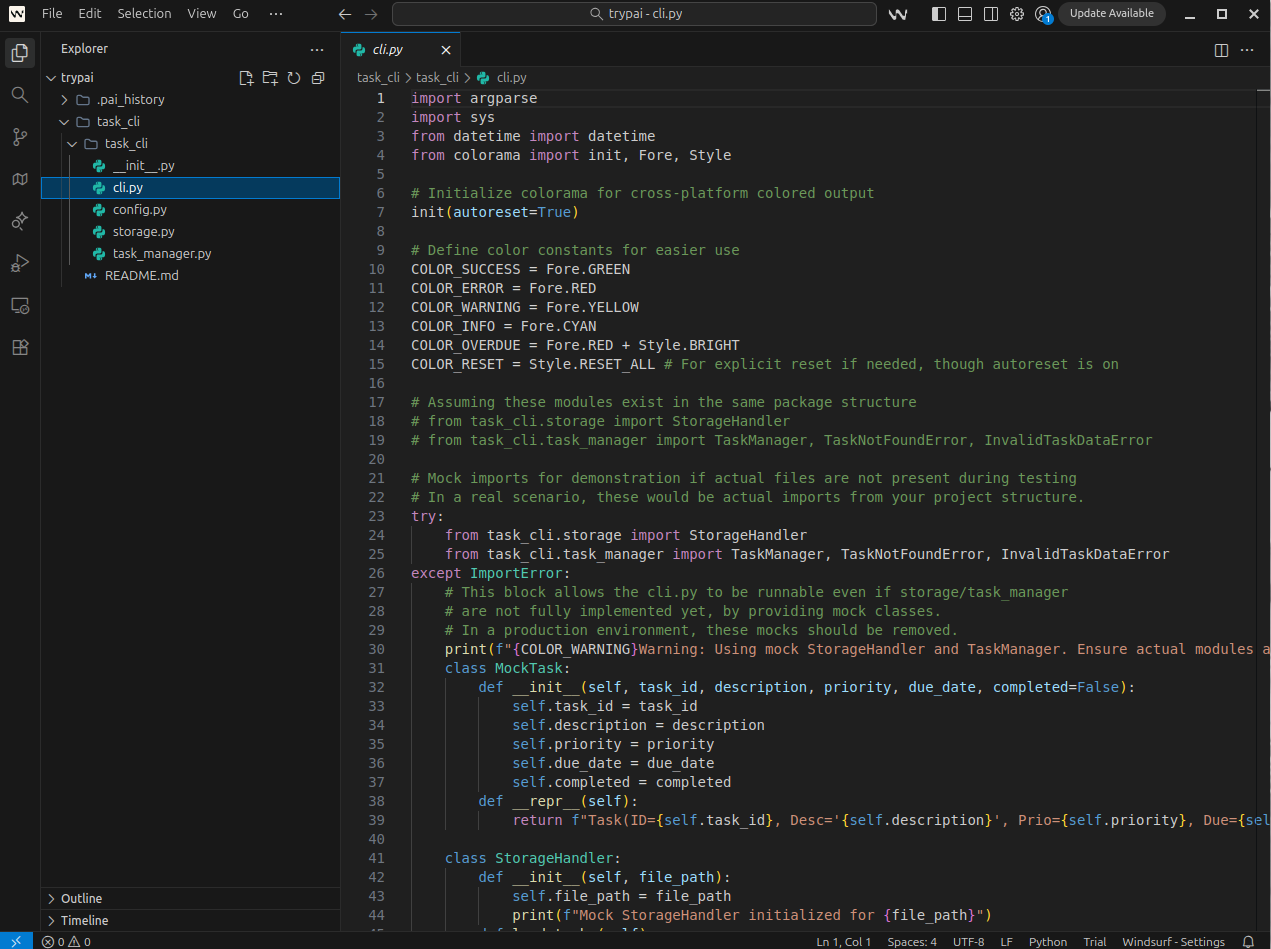Split the editor to the right
Viewport: 1271px width, 949px height.
[1221, 50]
